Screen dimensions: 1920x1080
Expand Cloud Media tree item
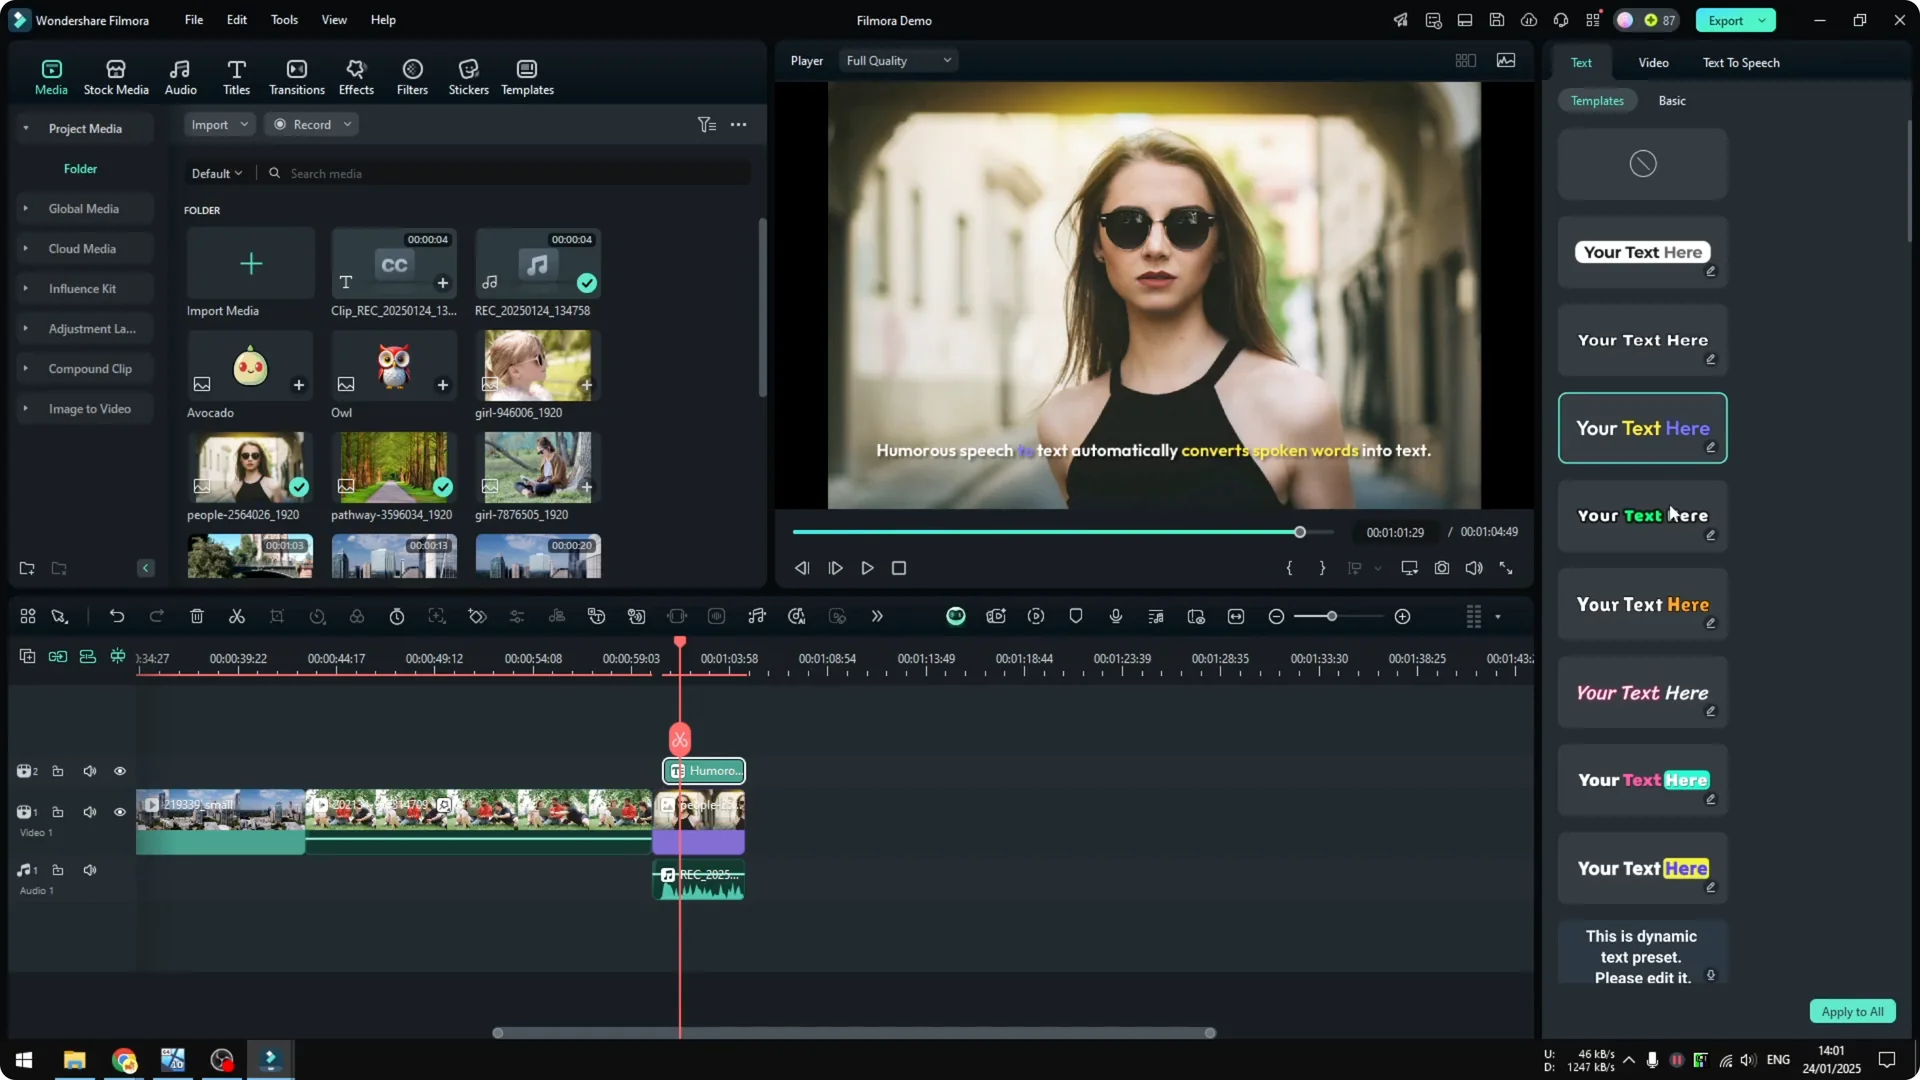pos(26,248)
